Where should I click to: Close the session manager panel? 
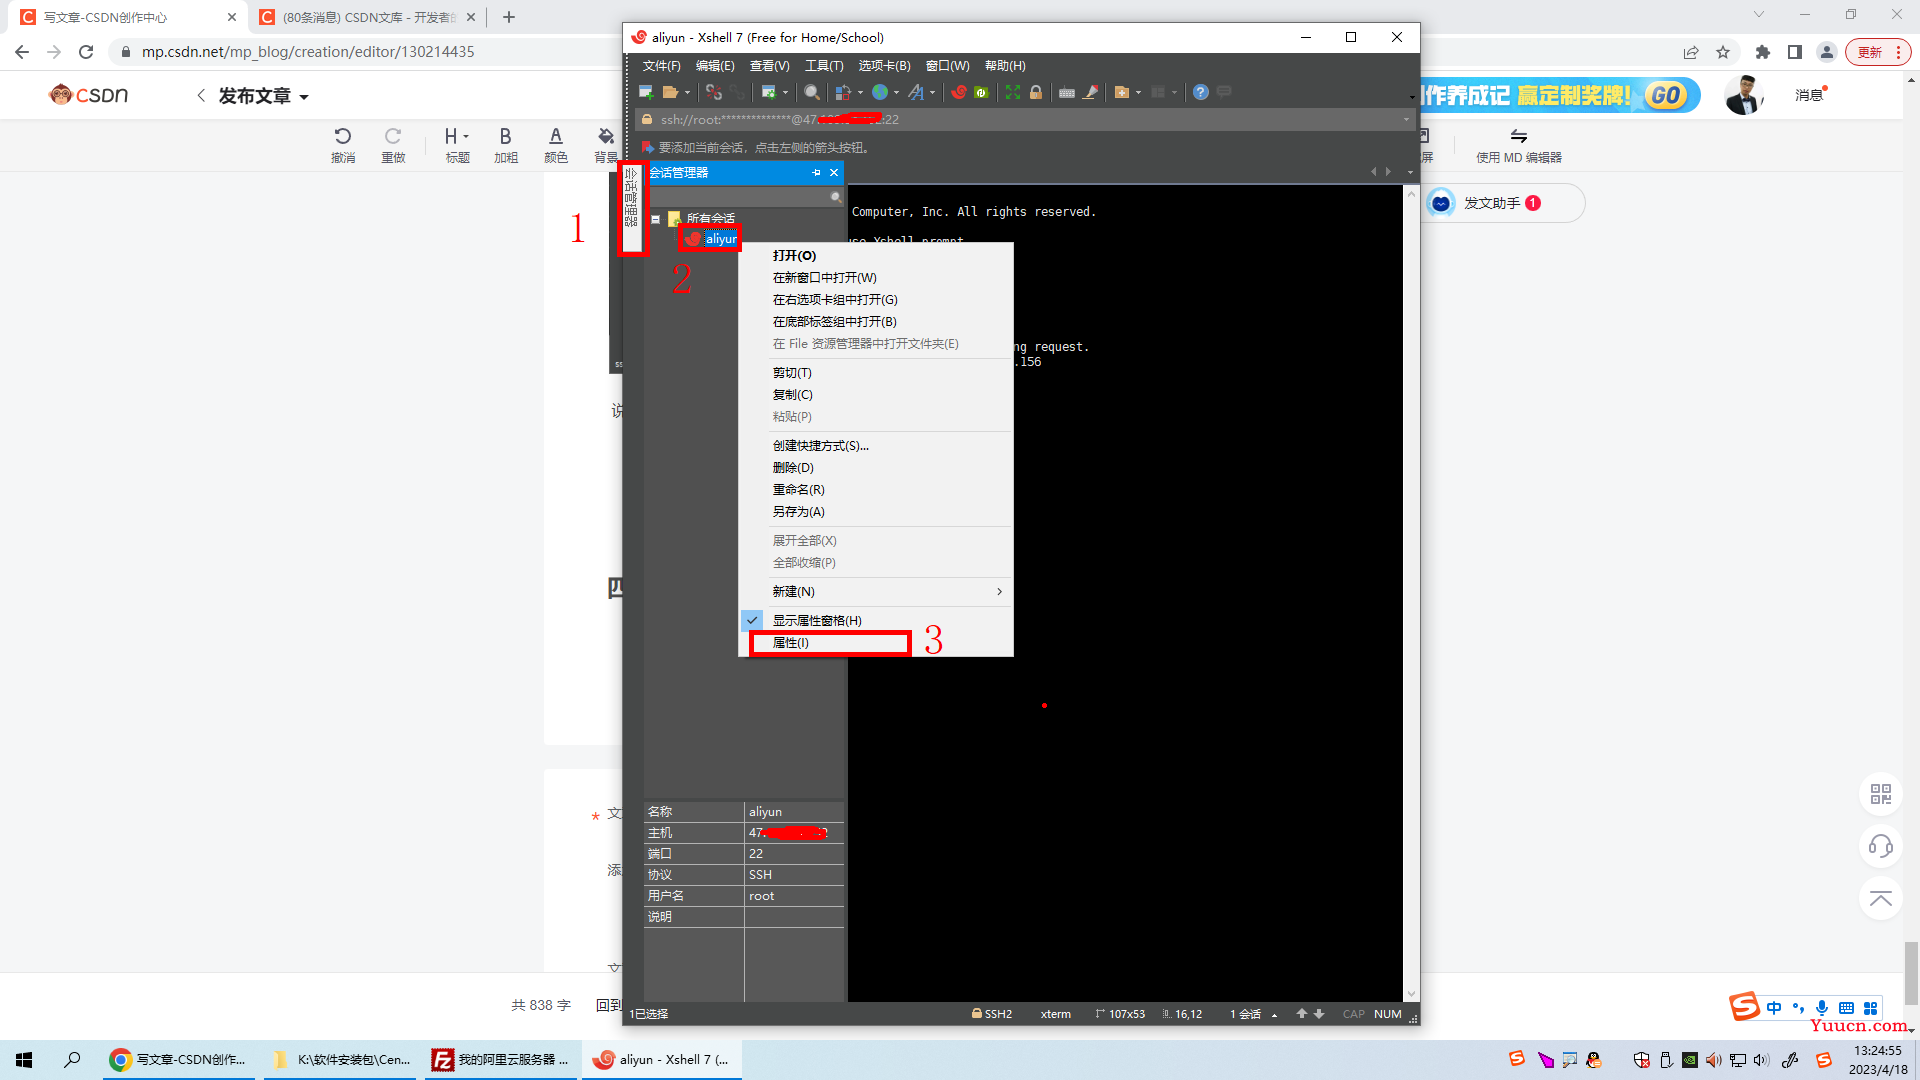[x=834, y=173]
